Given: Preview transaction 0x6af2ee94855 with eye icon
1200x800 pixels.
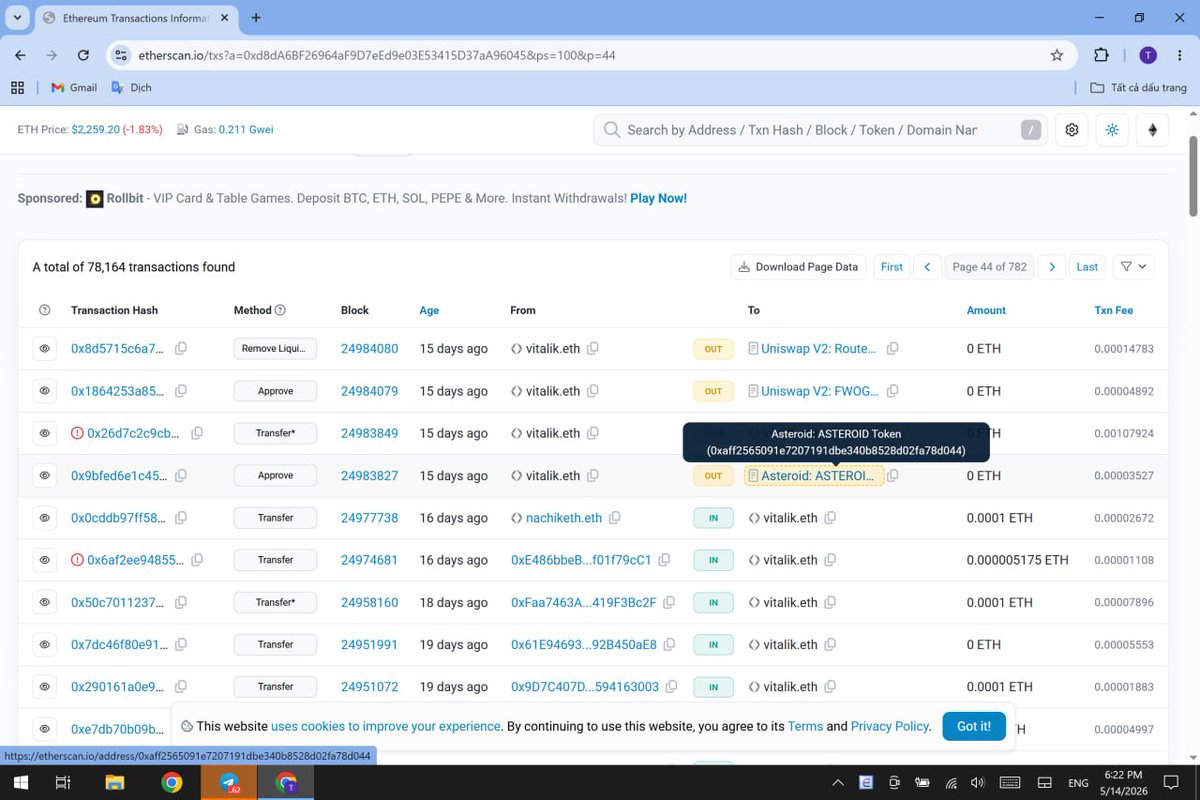Looking at the screenshot, I should [x=45, y=560].
